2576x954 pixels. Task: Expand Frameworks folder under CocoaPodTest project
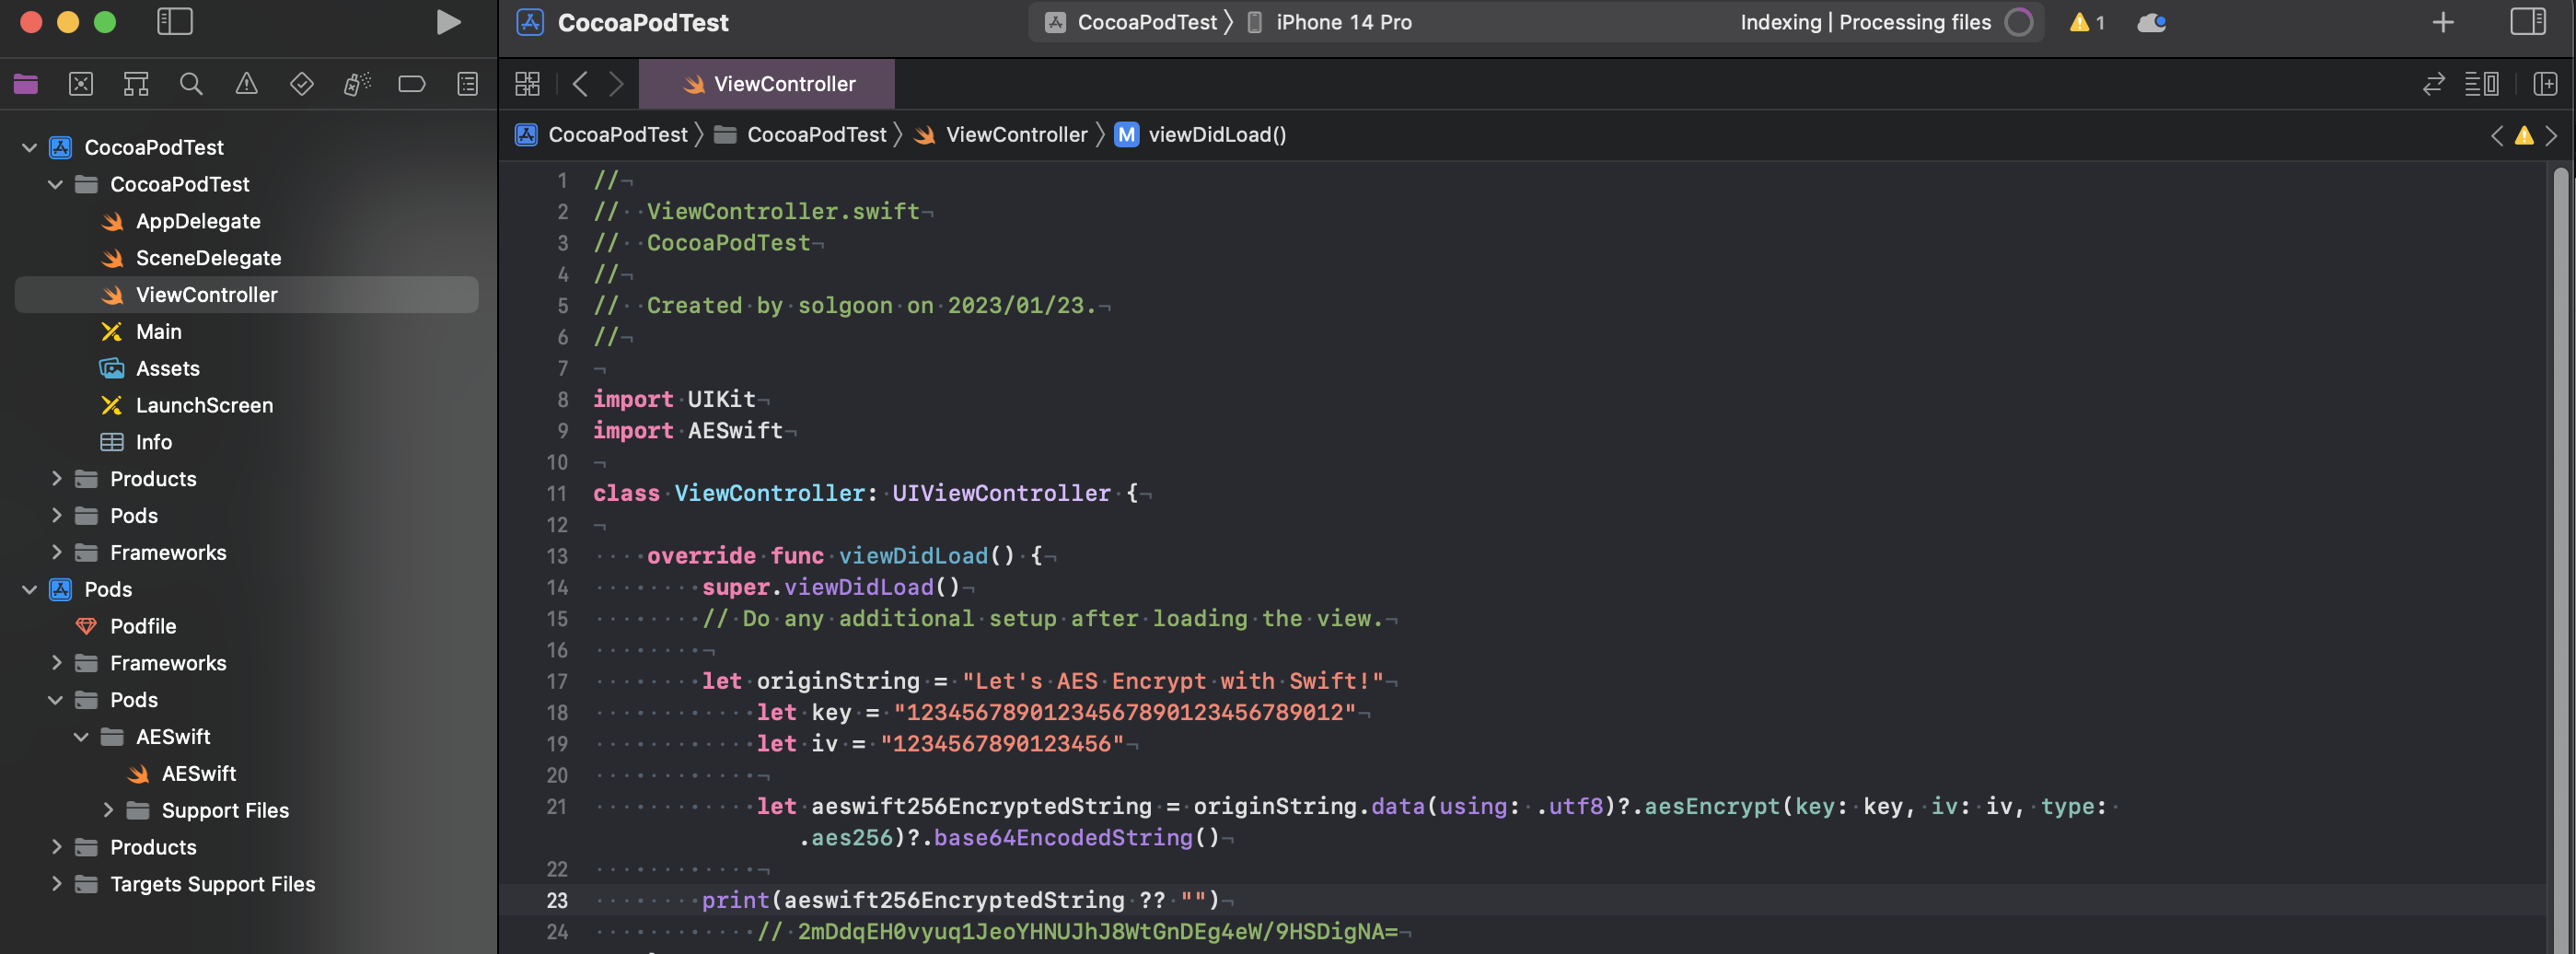point(55,553)
